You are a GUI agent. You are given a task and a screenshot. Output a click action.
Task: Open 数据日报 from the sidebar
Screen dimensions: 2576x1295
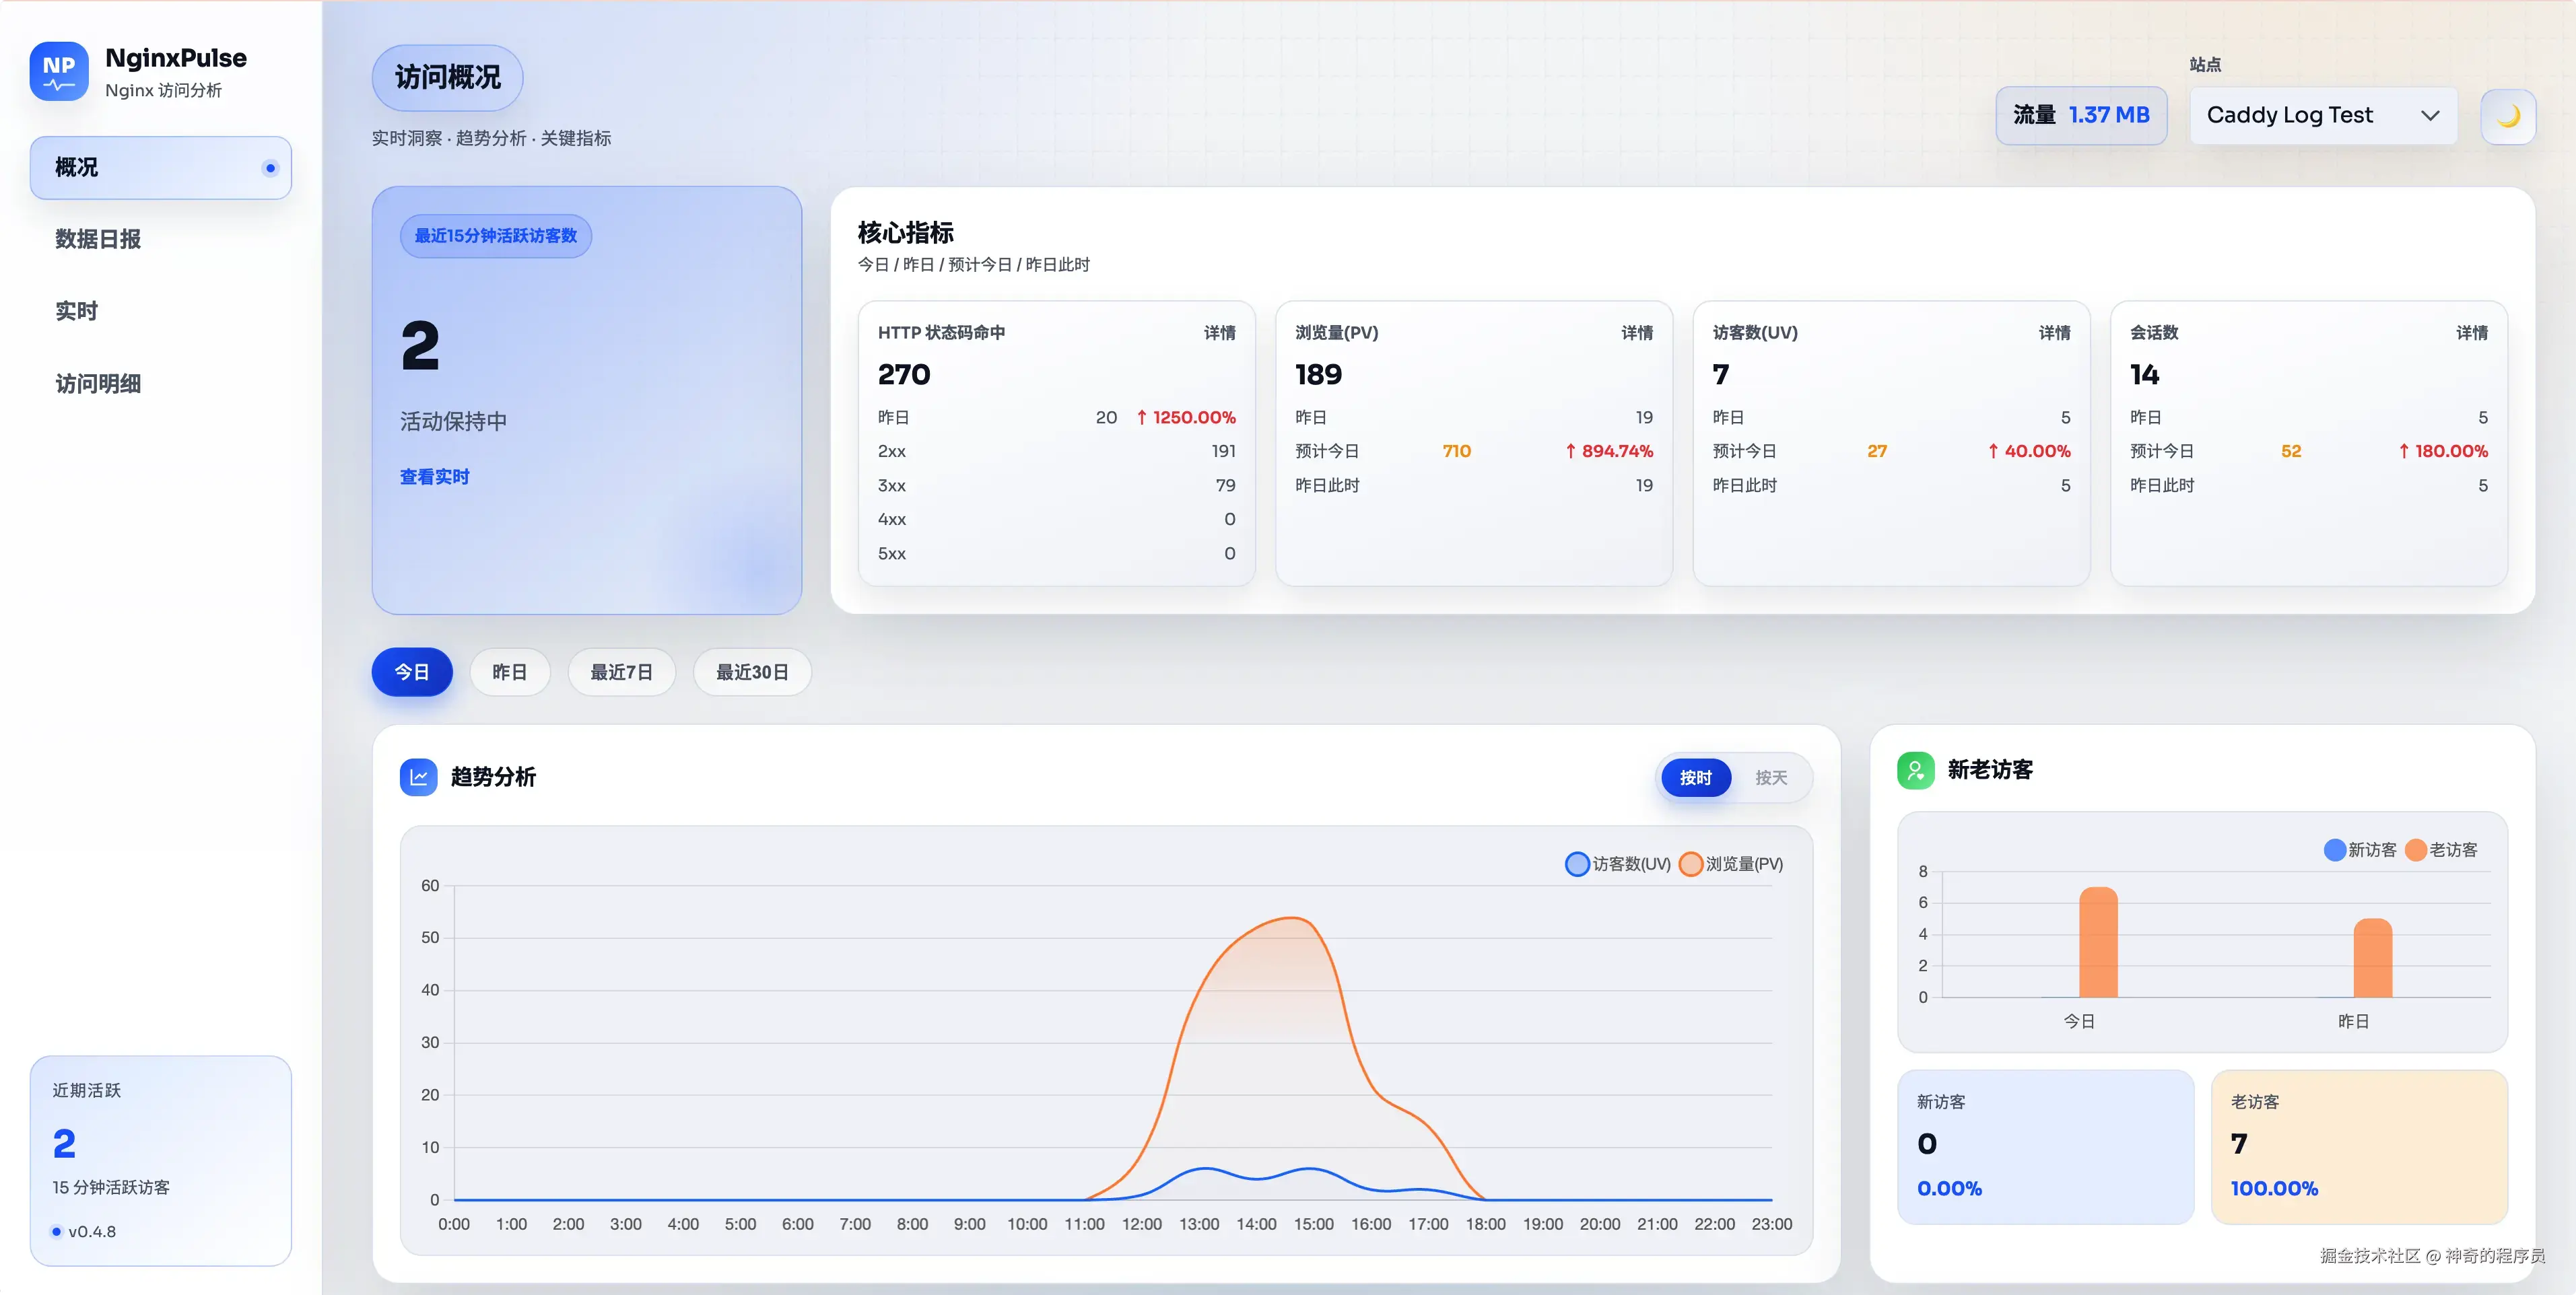[x=97, y=240]
